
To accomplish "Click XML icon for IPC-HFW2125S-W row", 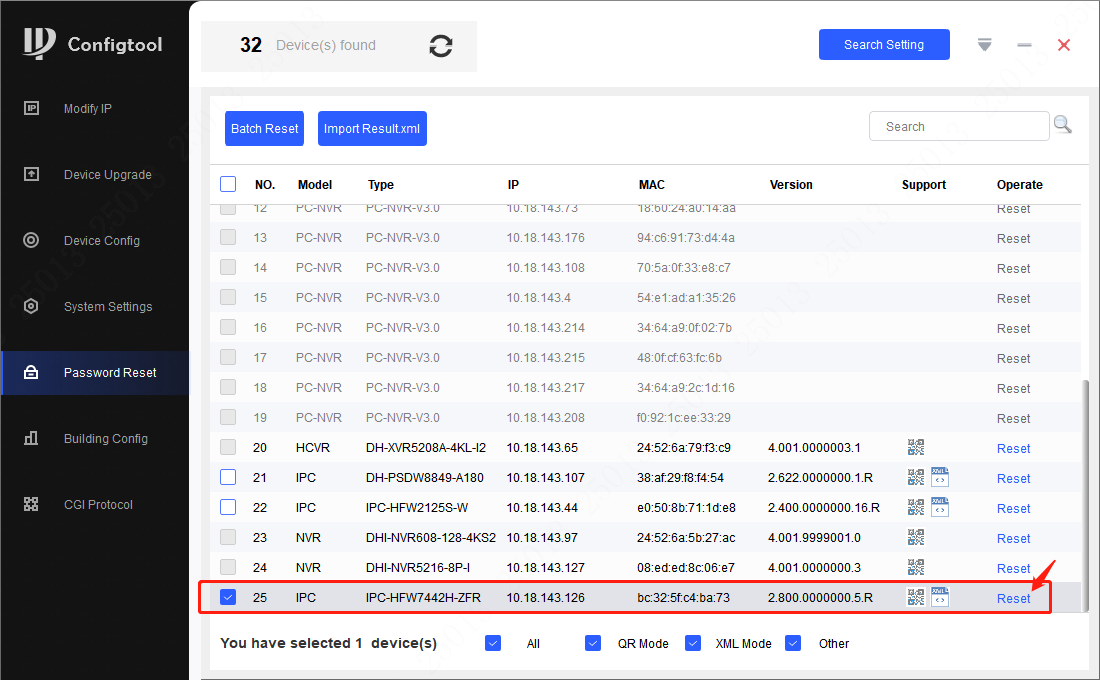I will [x=939, y=507].
